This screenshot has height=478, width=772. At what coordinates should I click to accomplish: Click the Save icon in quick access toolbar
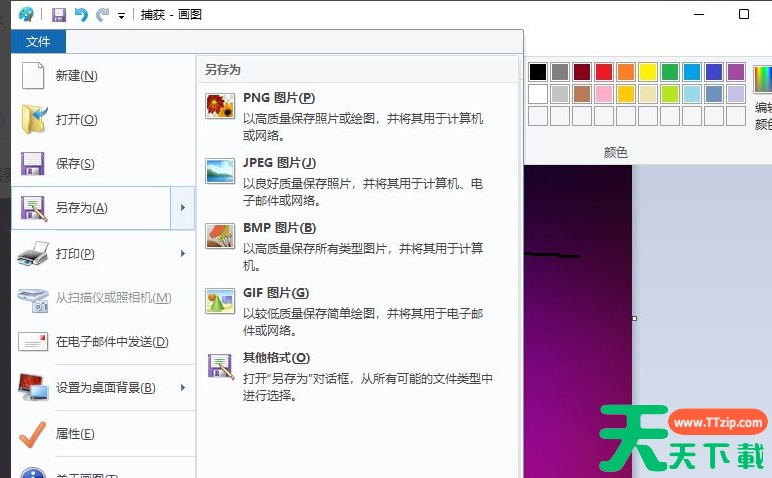(59, 15)
